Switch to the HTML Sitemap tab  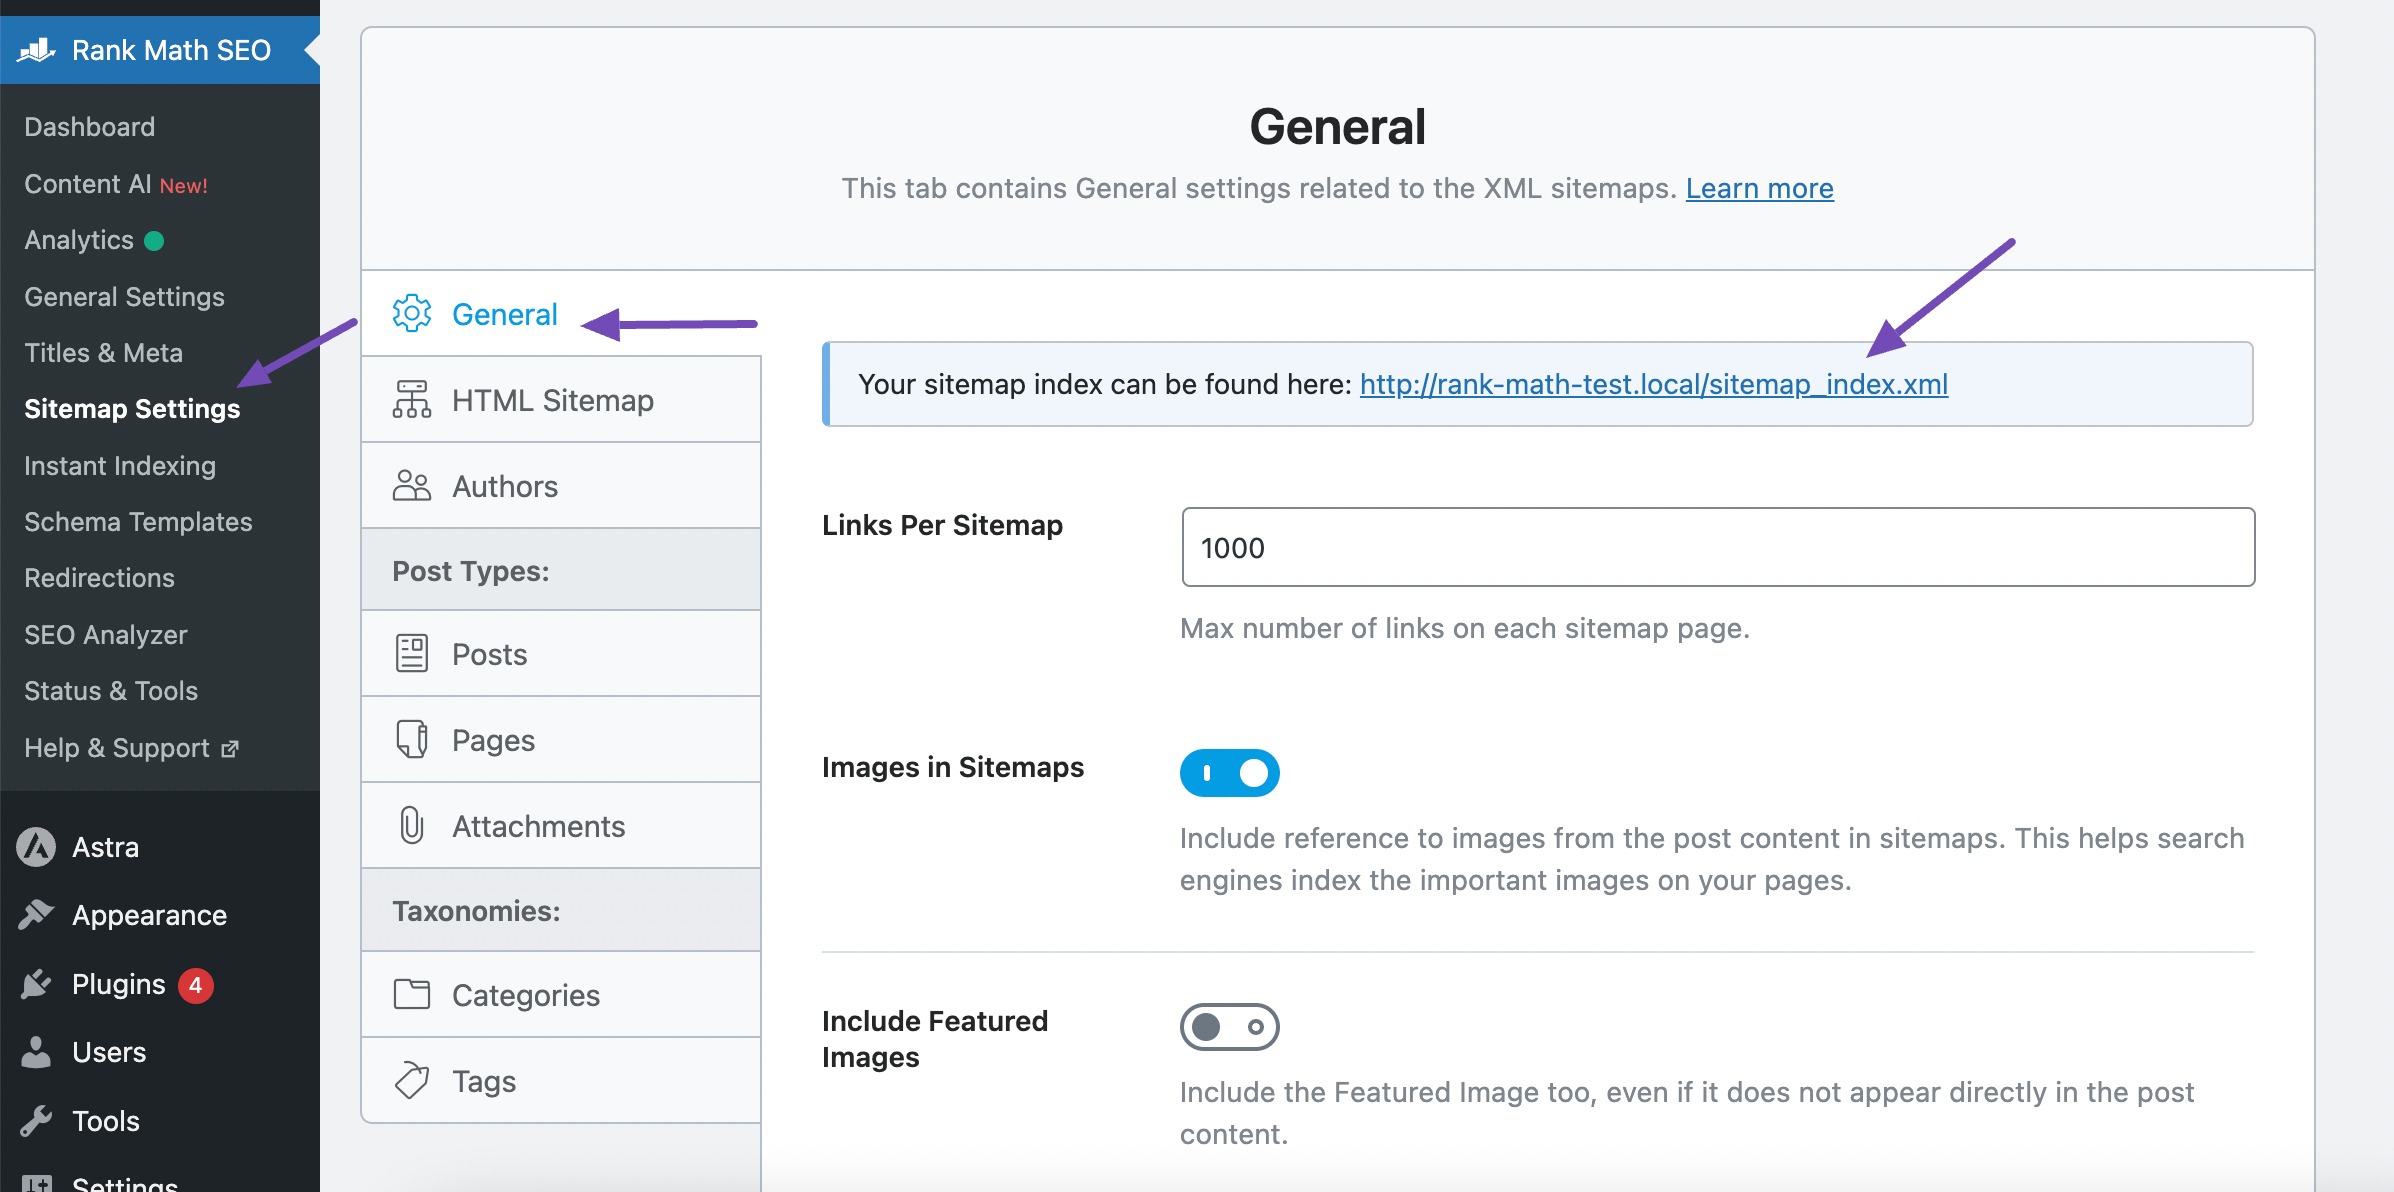click(561, 400)
